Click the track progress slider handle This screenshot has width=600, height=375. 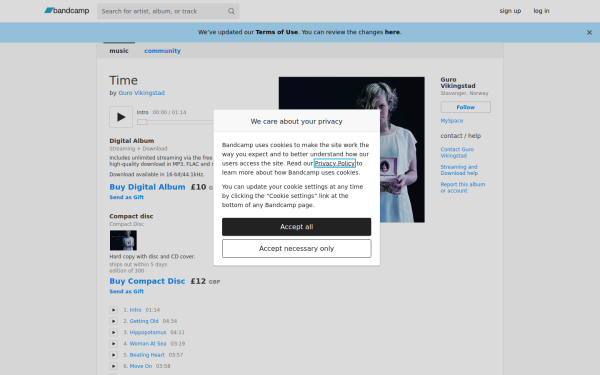[142, 122]
